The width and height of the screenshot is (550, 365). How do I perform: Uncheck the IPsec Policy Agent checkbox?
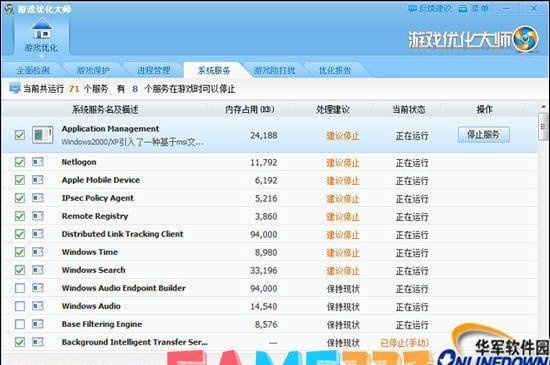[20, 198]
